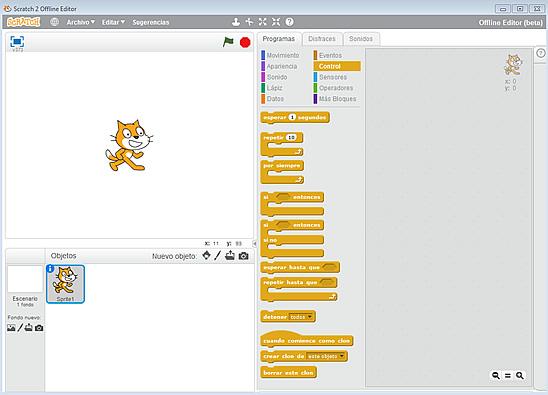Select the Lápiz block category
Screen dimensions: 548x395
point(272,88)
